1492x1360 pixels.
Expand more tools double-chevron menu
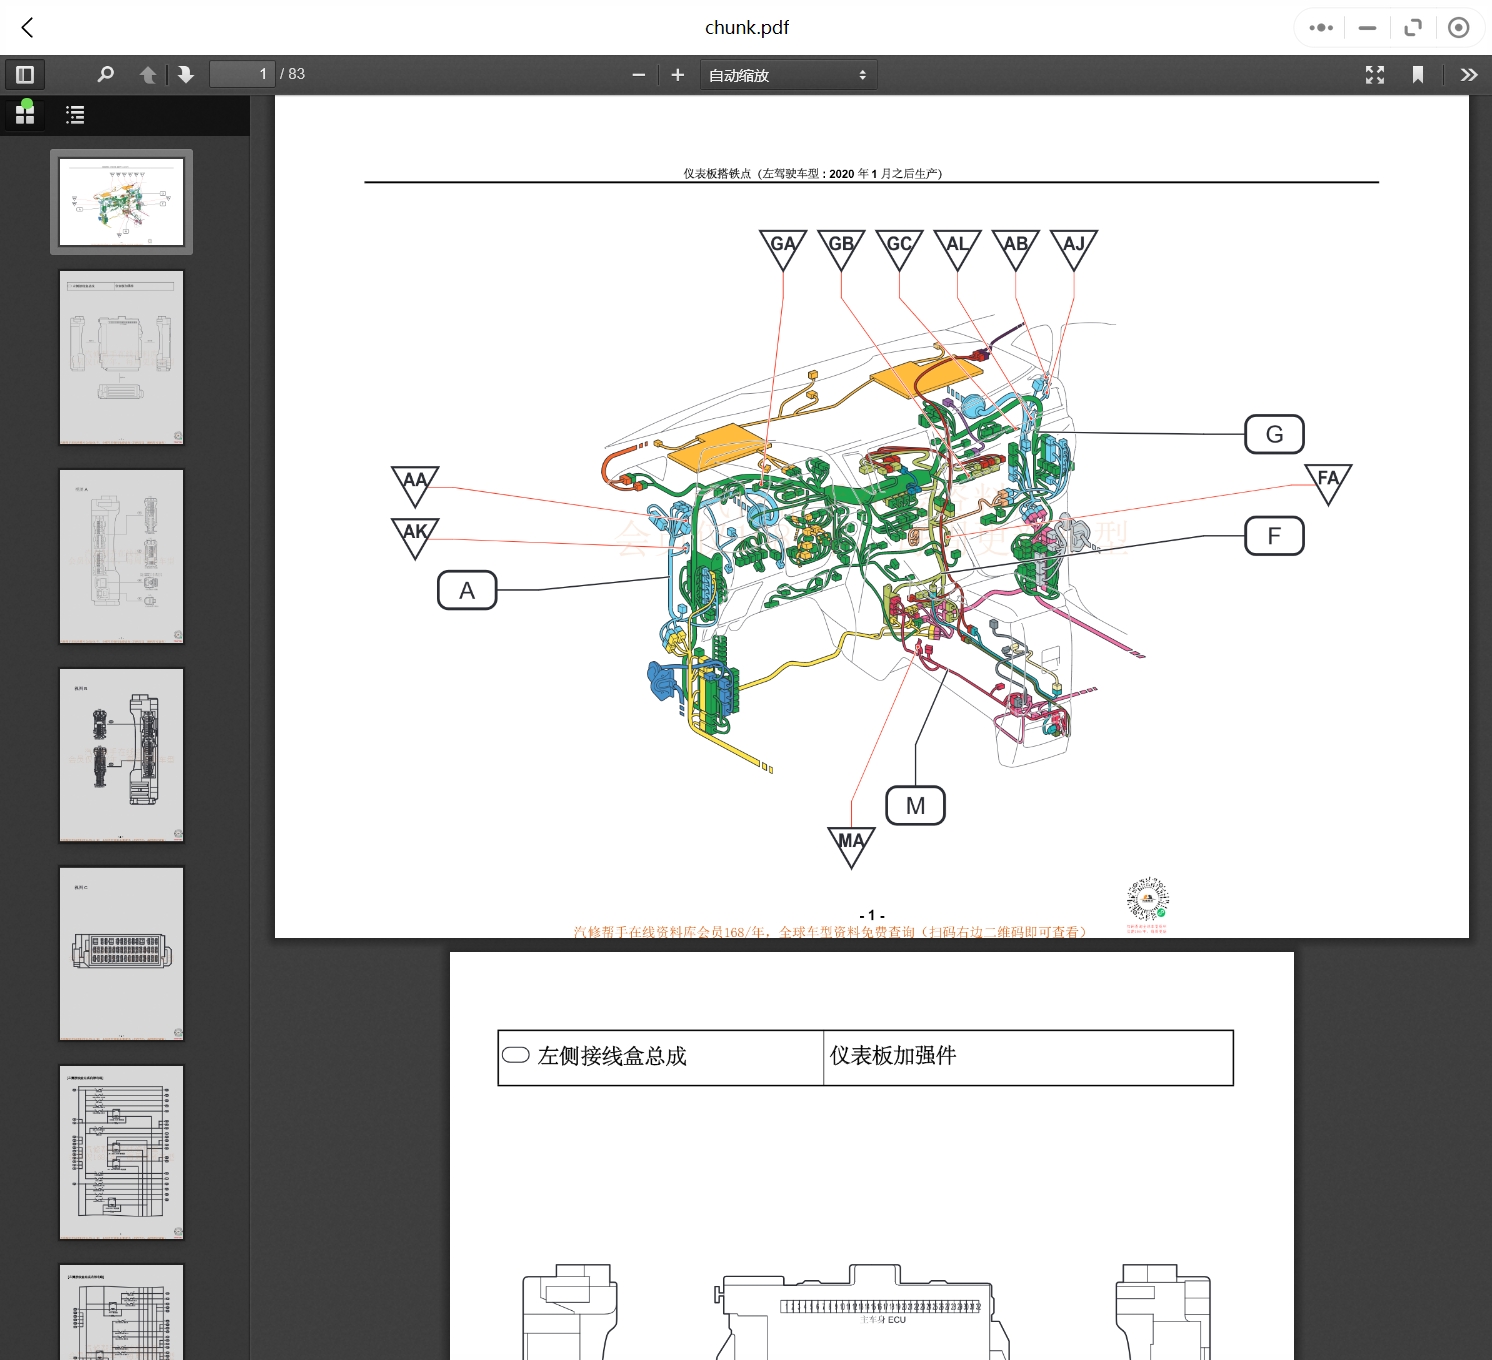click(1468, 75)
